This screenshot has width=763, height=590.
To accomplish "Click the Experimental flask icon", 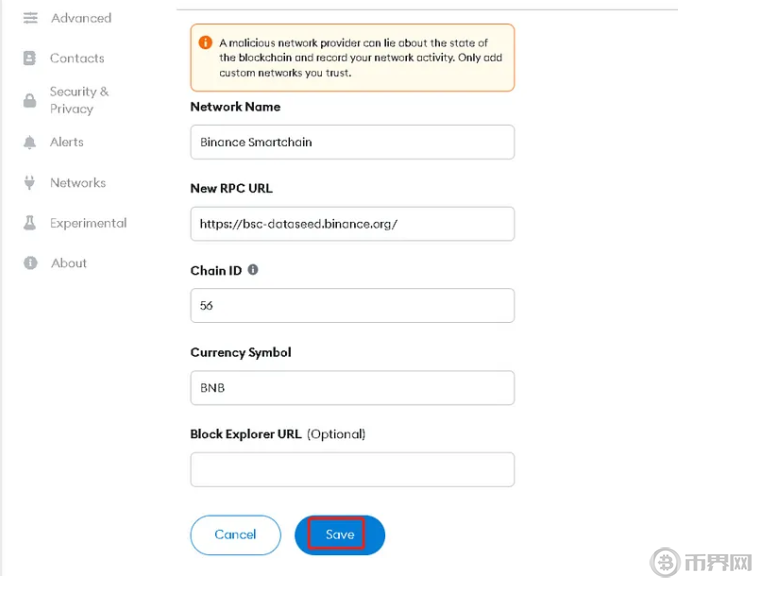I will click(30, 223).
